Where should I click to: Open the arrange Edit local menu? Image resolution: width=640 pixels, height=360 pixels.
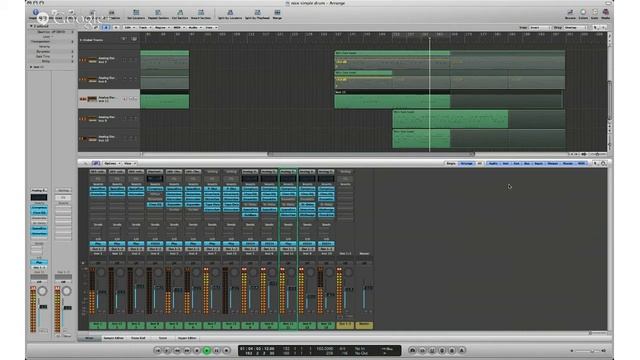(129, 27)
